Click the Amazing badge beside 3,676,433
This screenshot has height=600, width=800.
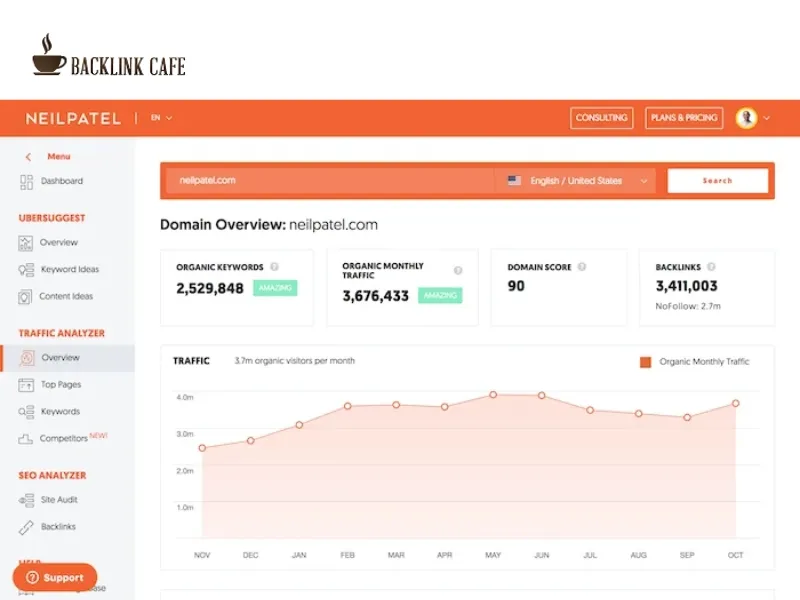[440, 295]
